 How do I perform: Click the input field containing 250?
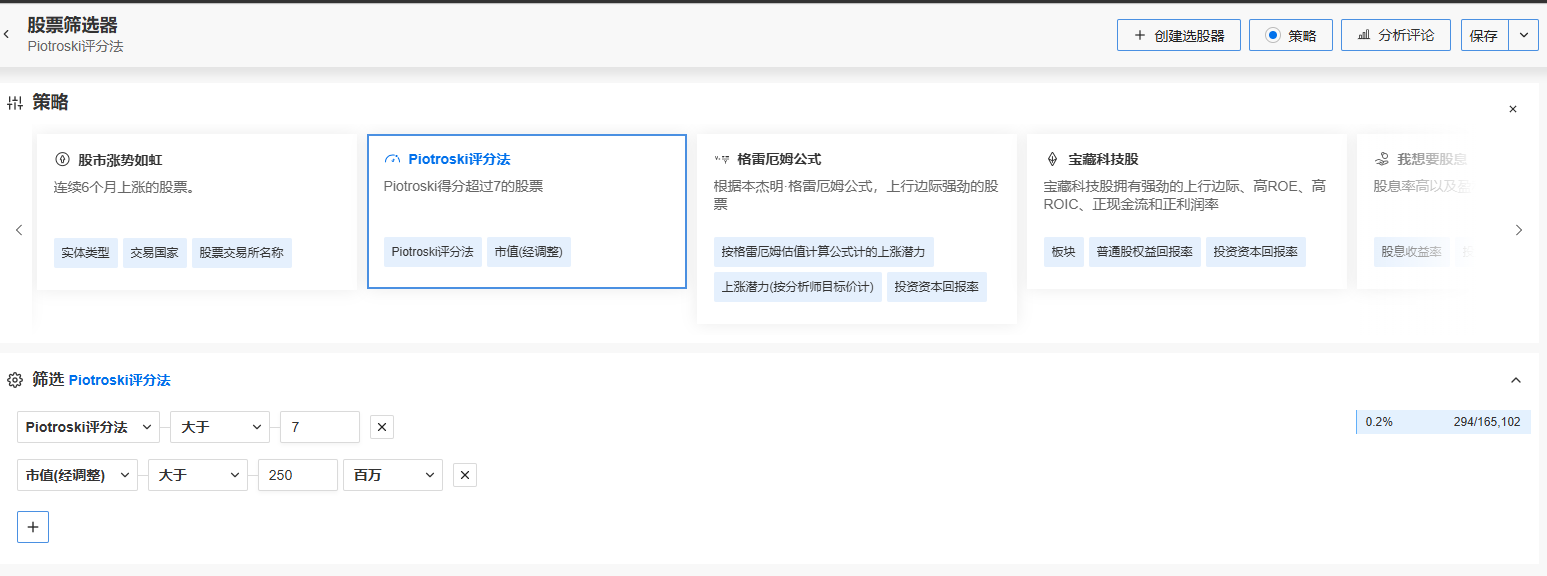point(297,475)
